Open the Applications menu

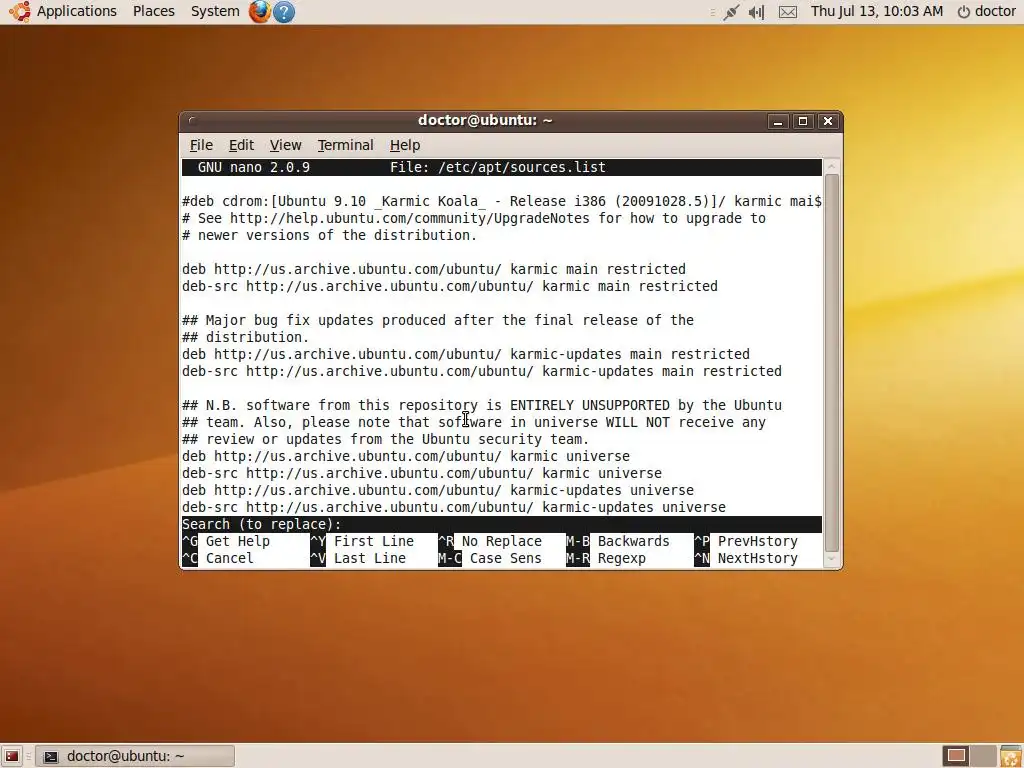point(76,11)
